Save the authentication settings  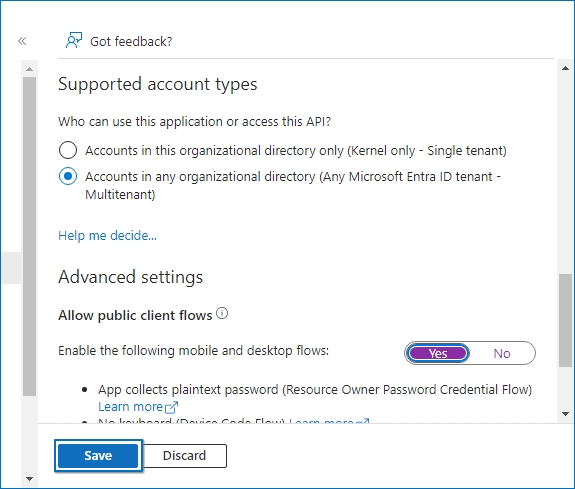coord(98,456)
